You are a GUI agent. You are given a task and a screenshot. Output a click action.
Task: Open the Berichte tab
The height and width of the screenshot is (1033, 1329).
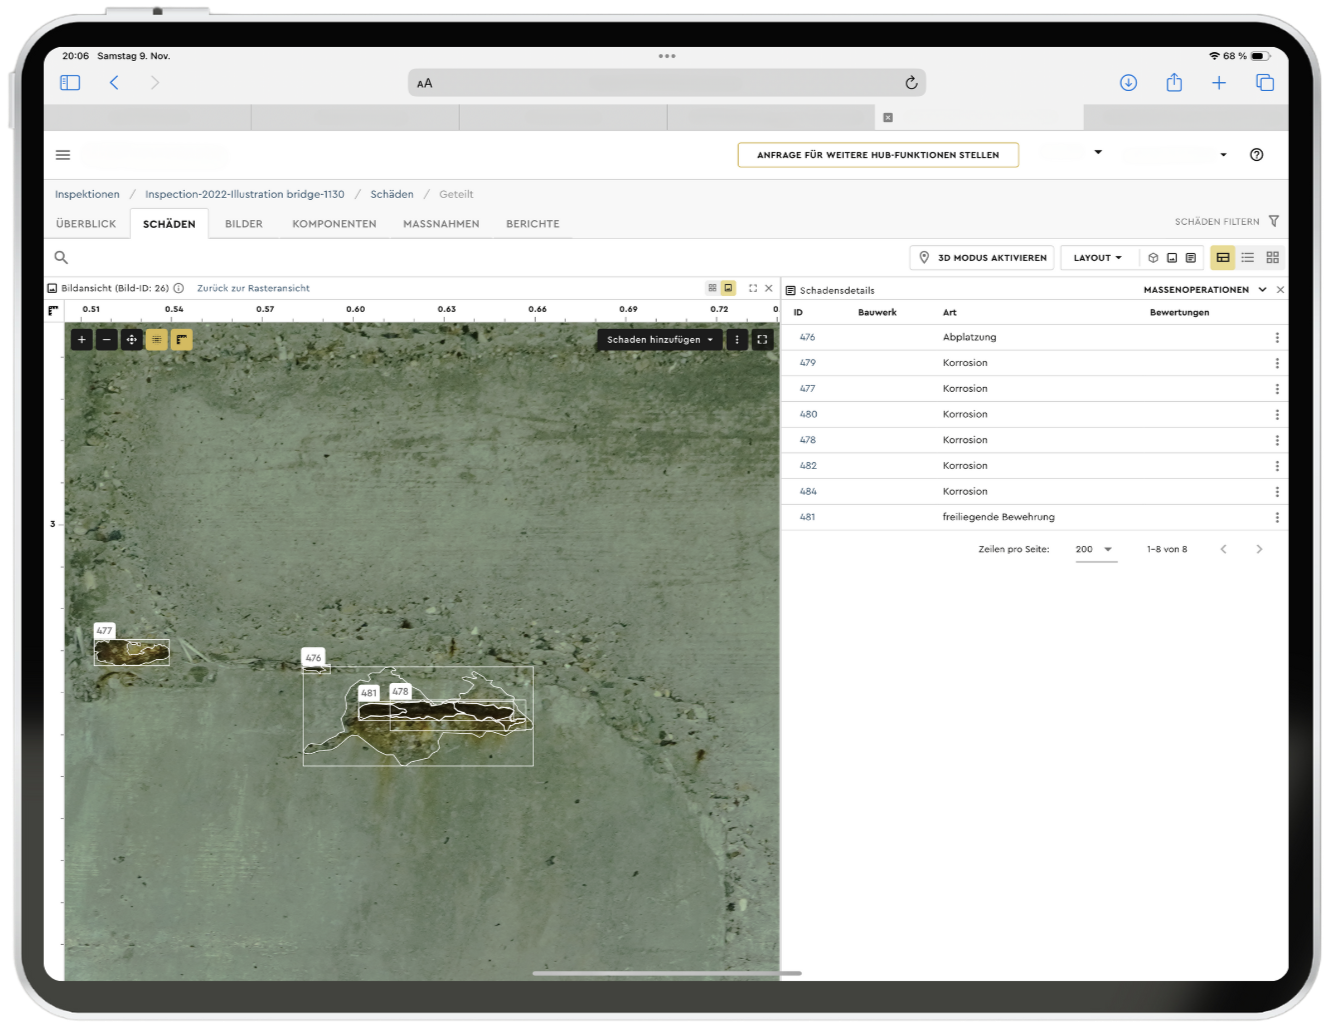tap(532, 224)
